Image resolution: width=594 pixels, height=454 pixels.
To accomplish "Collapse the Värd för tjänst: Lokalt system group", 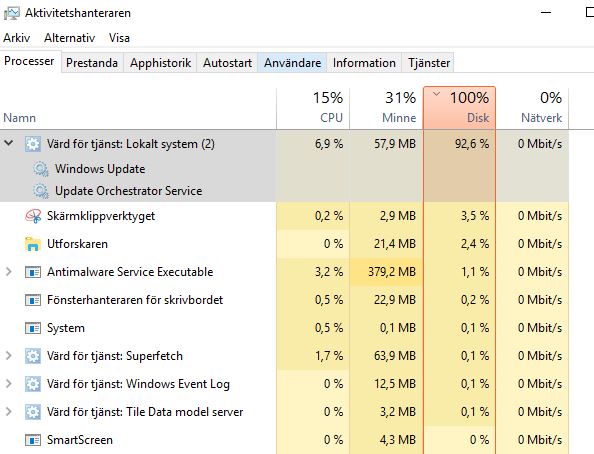I will pos(9,143).
